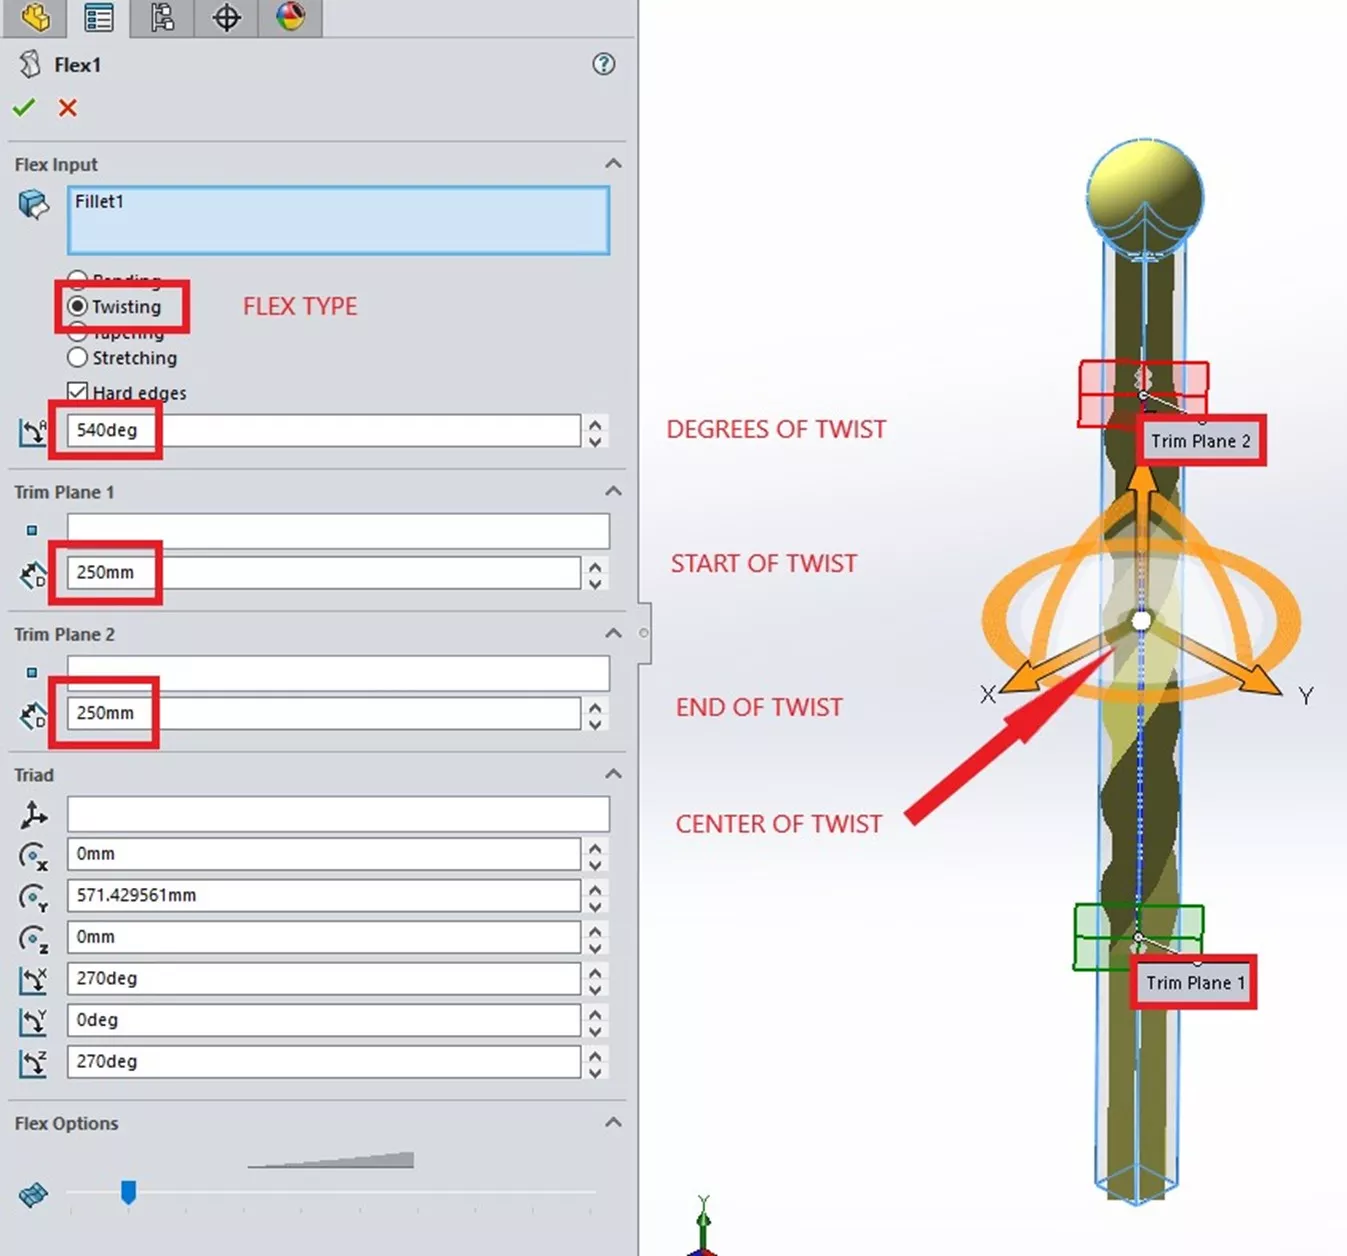The image size is (1347, 1256).
Task: Collapse the Trim Plane 1 group
Action: 613,490
